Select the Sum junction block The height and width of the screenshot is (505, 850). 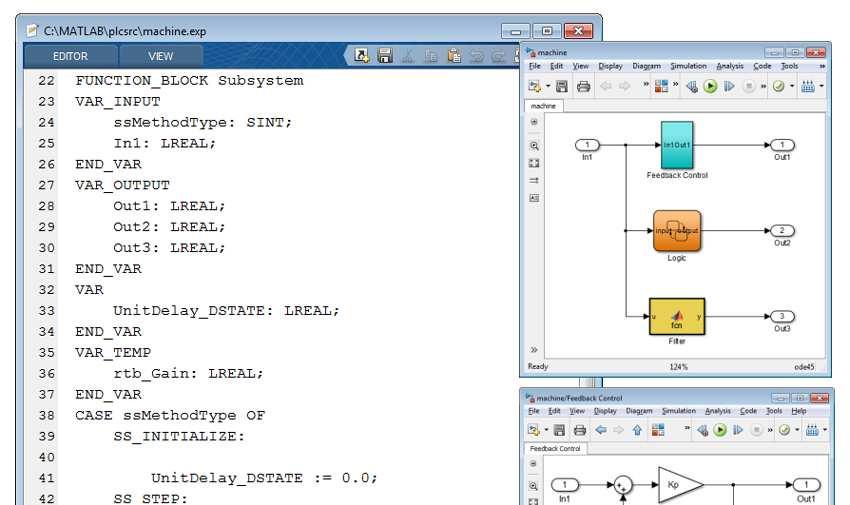pos(623,485)
